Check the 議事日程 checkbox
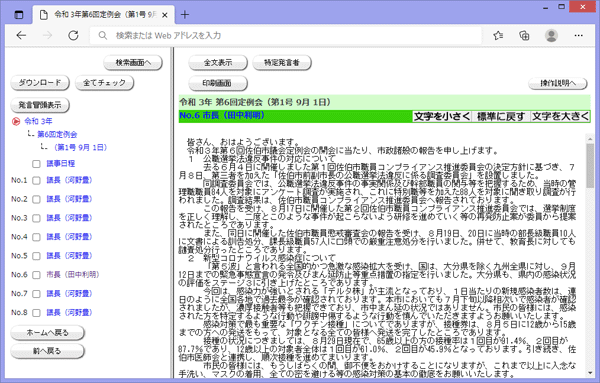The width and height of the screenshot is (600, 383). [36, 164]
